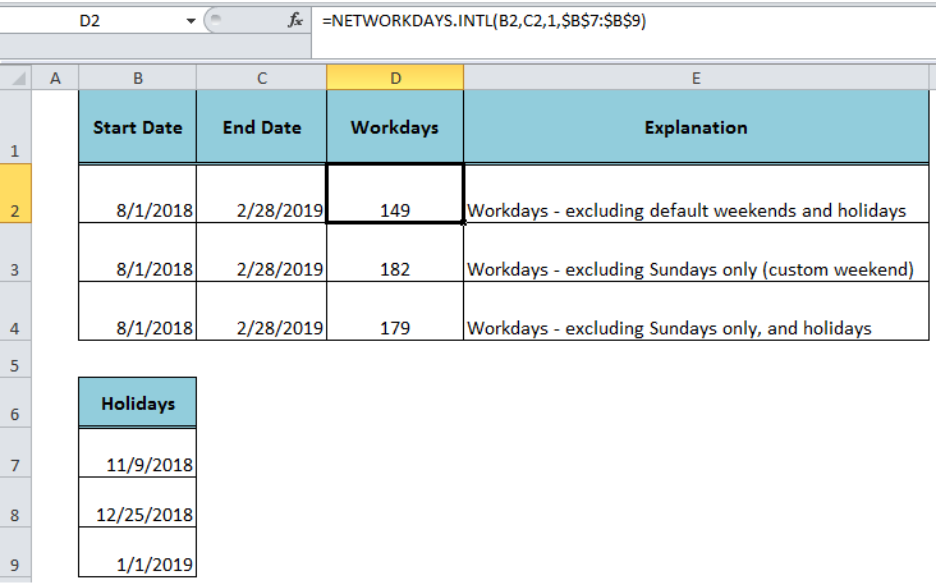The width and height of the screenshot is (940, 584).
Task: Select the Workdays header cell
Action: [x=395, y=127]
